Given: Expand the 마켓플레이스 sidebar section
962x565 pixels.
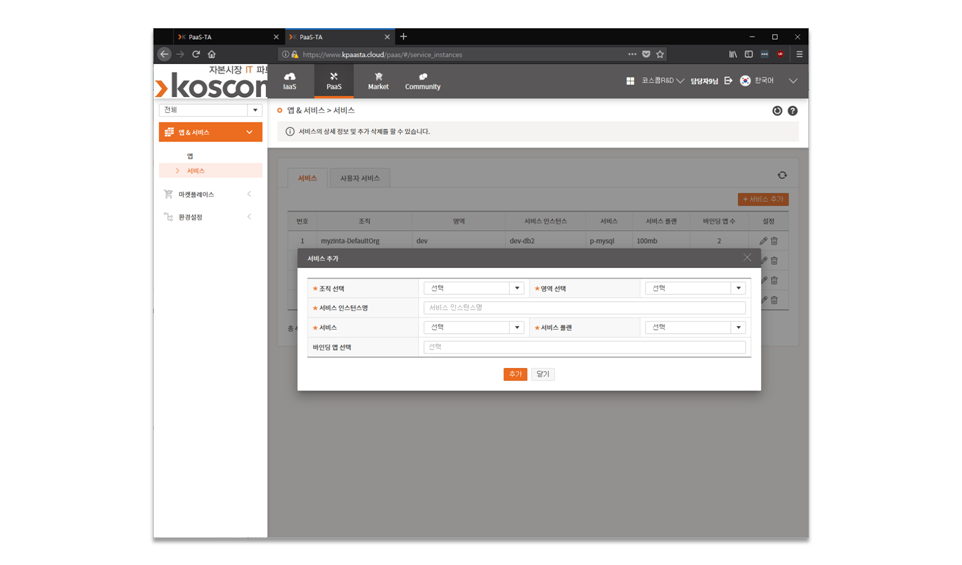Looking at the screenshot, I should click(x=249, y=194).
